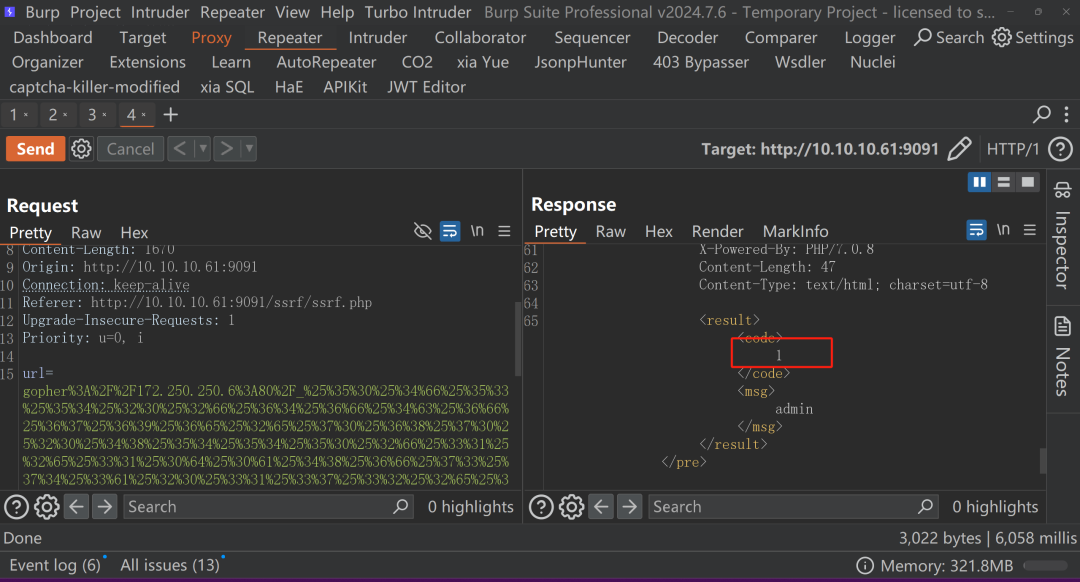Image resolution: width=1080 pixels, height=582 pixels.
Task: Click the Send request button
Action: pos(36,149)
